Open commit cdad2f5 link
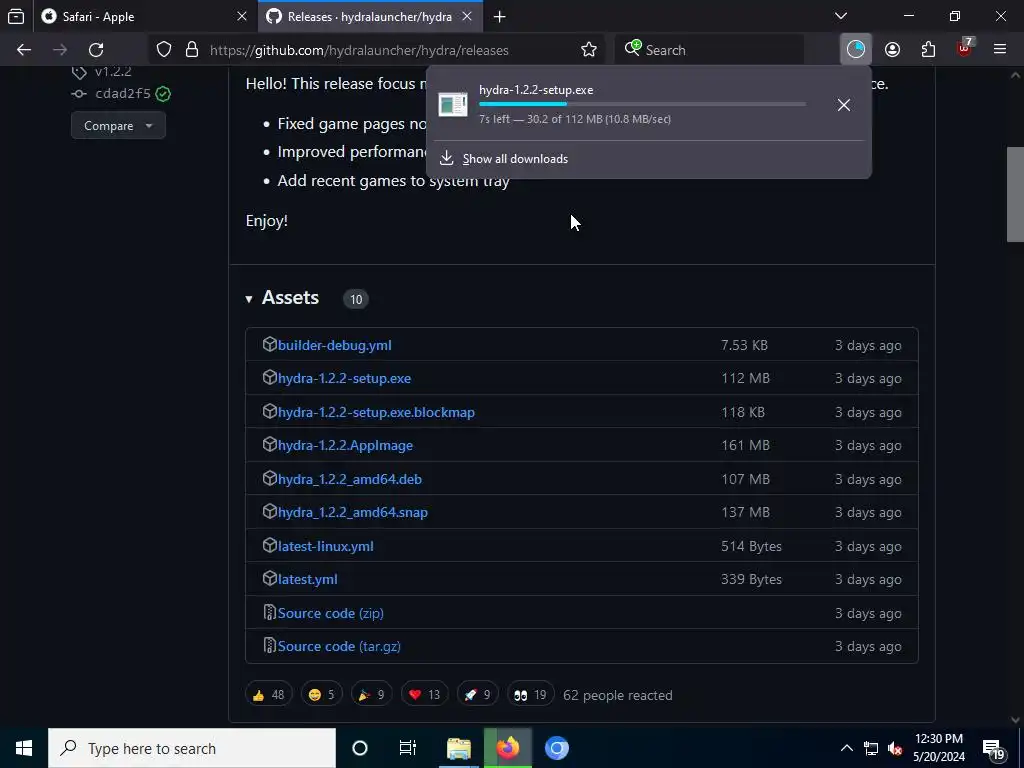The height and width of the screenshot is (768, 1024). [123, 93]
